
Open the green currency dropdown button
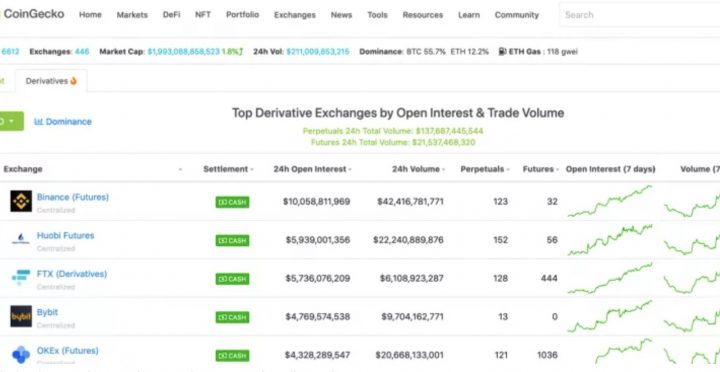click(11, 121)
